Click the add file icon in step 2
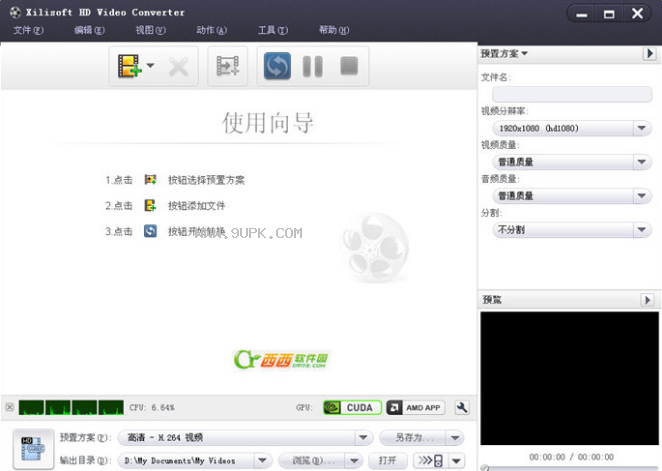662x471 pixels. click(150, 206)
